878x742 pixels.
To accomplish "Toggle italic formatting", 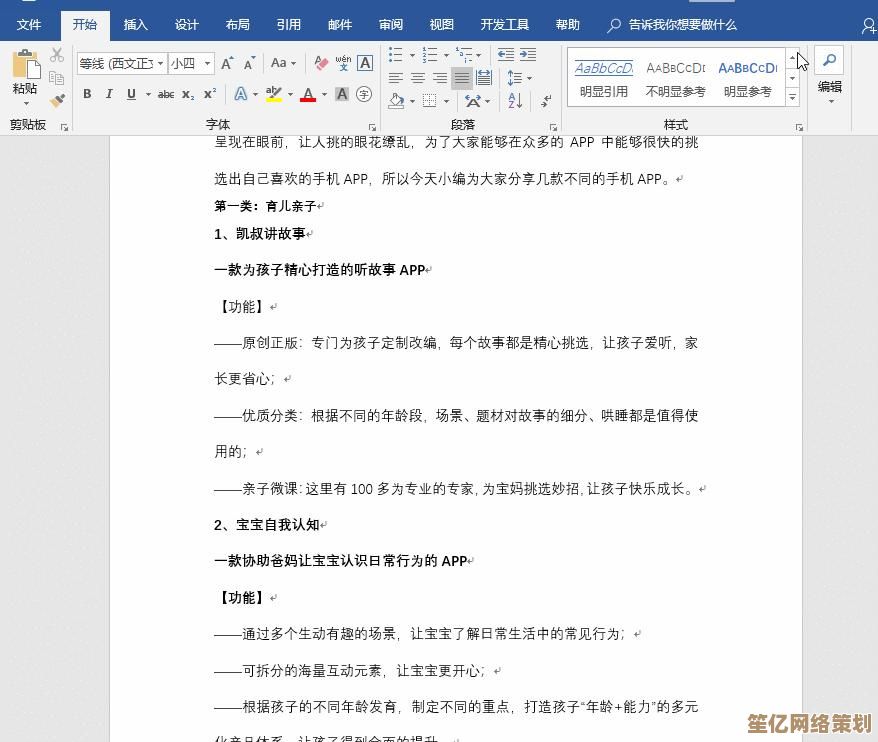I will pyautogui.click(x=109, y=94).
